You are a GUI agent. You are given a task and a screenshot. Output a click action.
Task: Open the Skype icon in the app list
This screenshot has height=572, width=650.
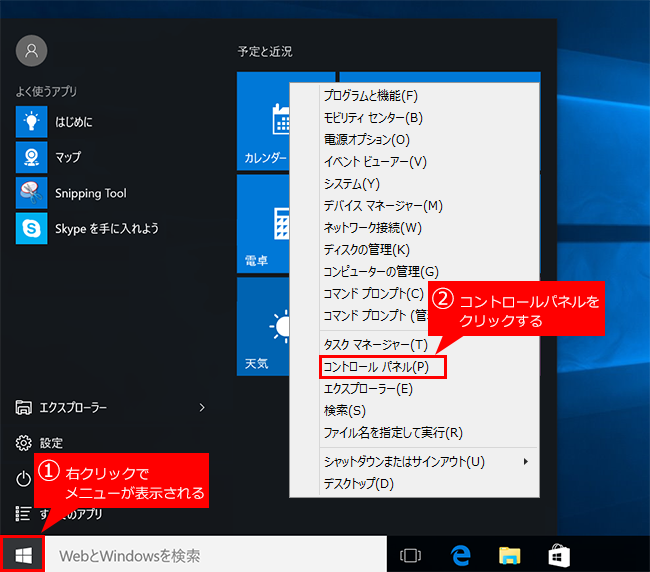point(32,228)
